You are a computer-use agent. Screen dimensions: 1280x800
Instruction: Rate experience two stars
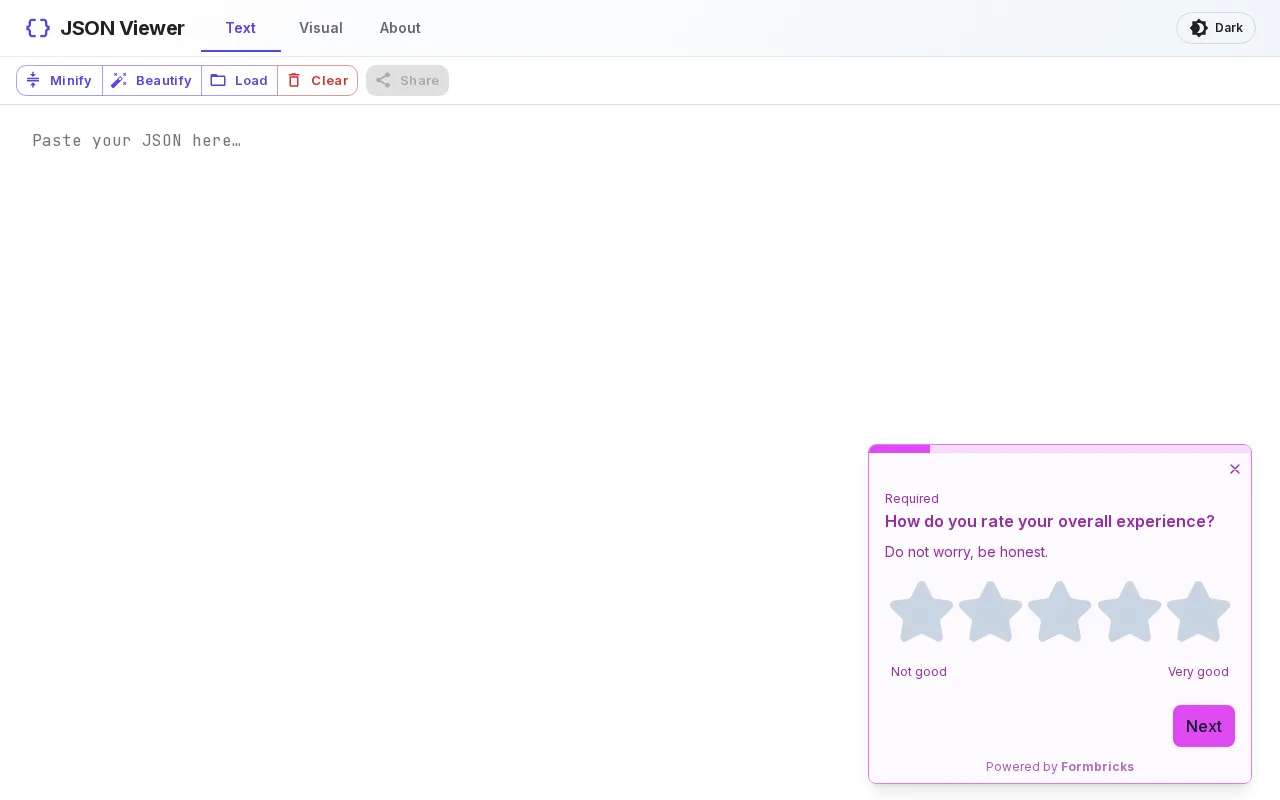(x=991, y=612)
